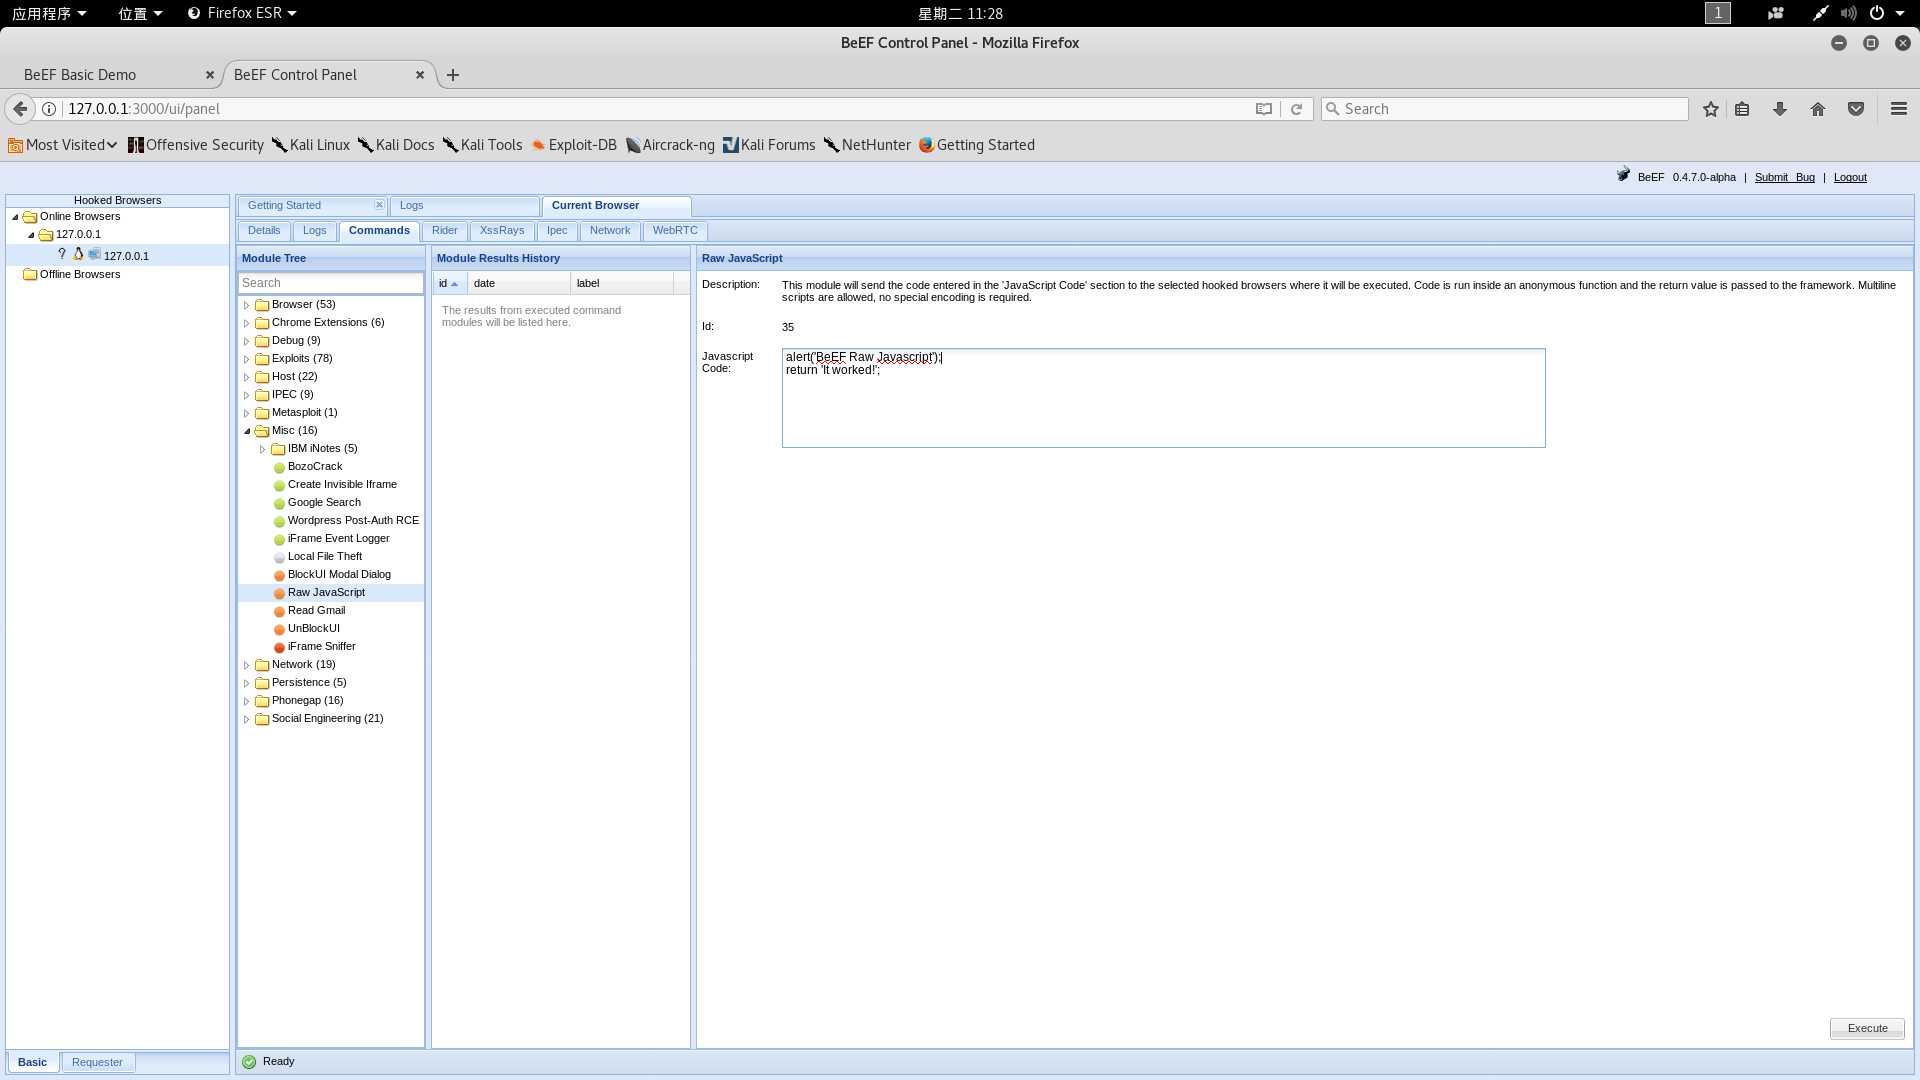Open the downloads arrow icon
This screenshot has height=1080, width=1920.
click(x=1780, y=109)
